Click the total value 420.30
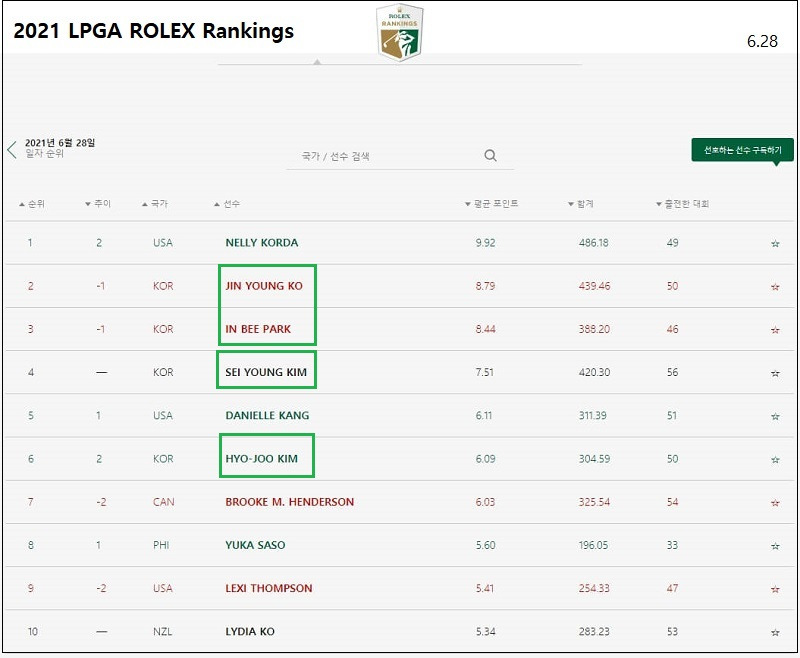The image size is (800, 658). (x=594, y=372)
